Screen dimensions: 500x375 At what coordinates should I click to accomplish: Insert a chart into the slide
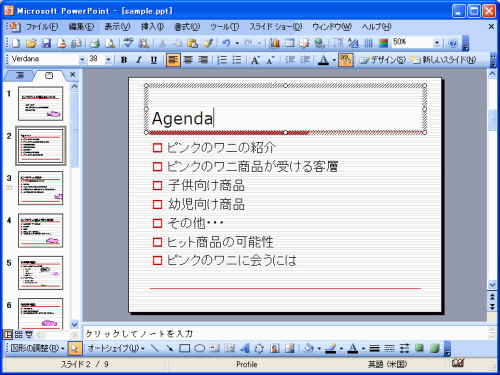tap(274, 43)
